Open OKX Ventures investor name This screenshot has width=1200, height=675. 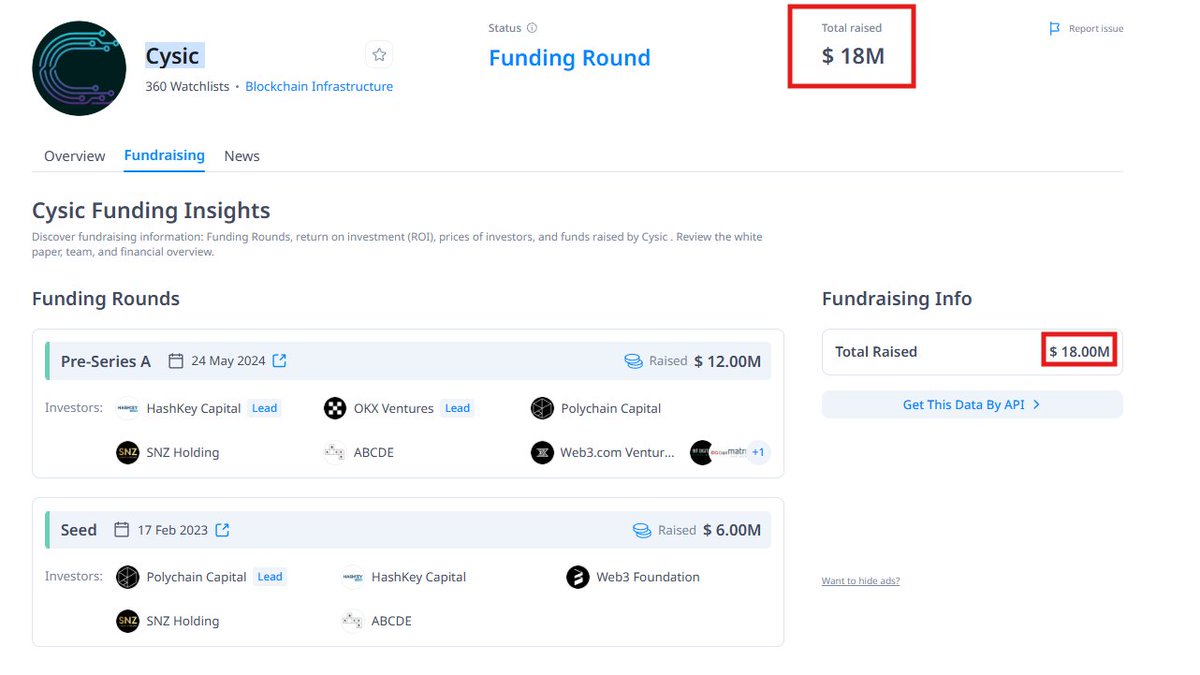[394, 408]
